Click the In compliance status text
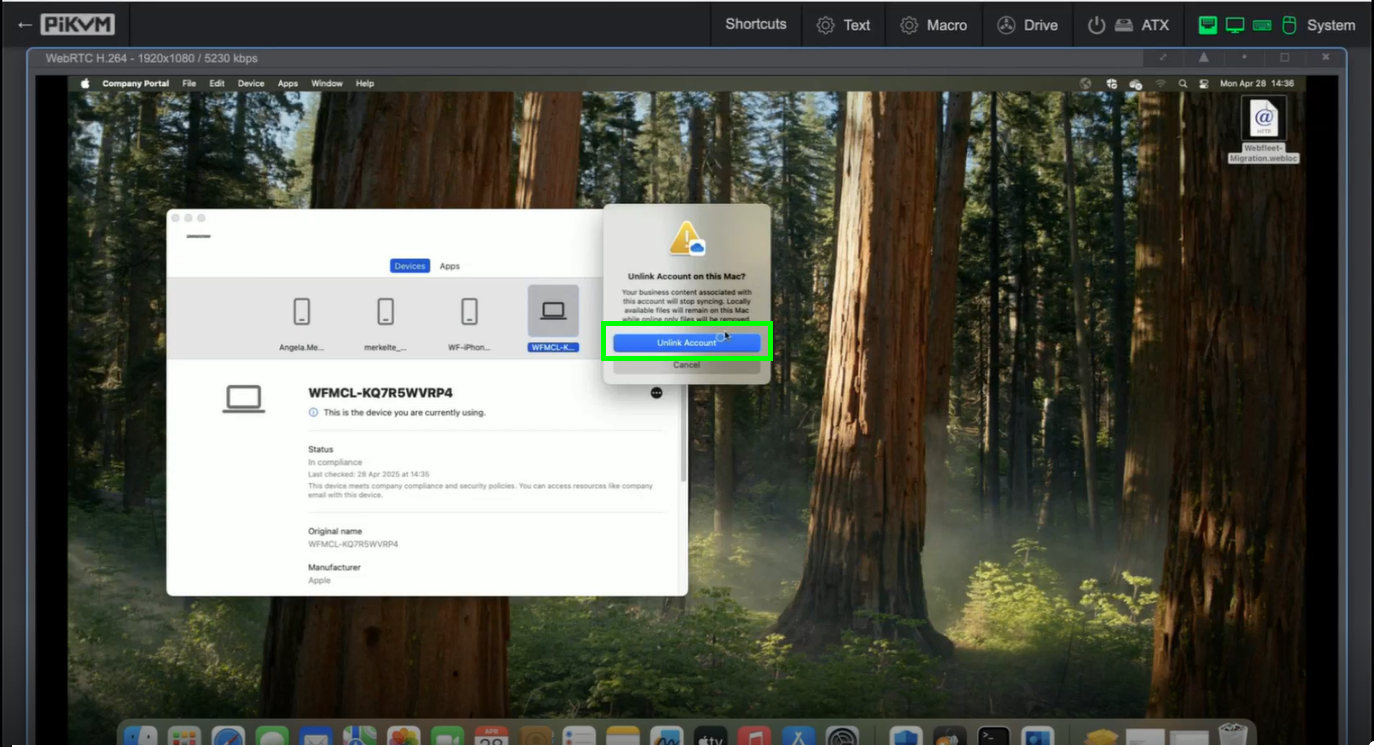1374x747 pixels. pyautogui.click(x=335, y=462)
